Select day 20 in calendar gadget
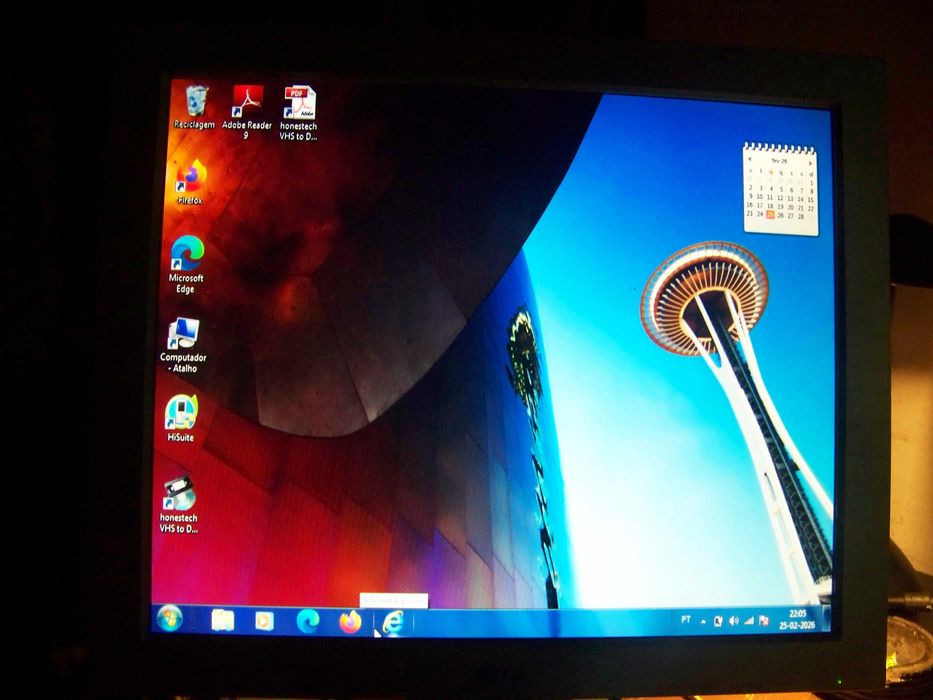933x700 pixels. pyautogui.click(x=790, y=207)
